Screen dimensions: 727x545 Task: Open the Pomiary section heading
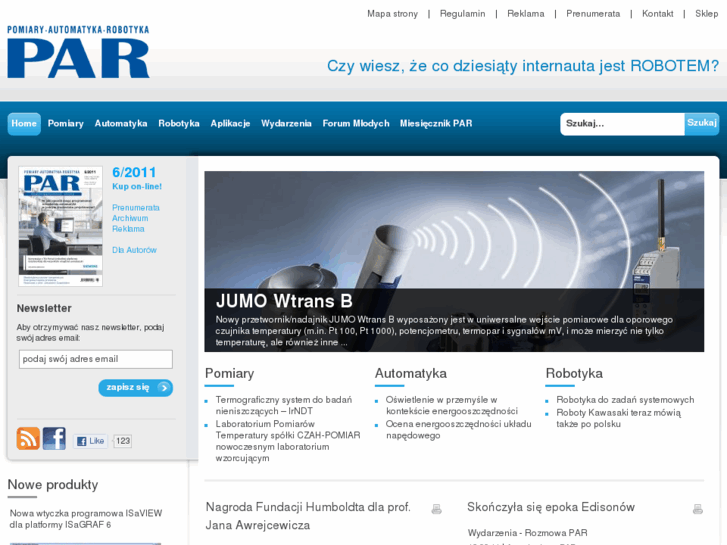click(230, 373)
